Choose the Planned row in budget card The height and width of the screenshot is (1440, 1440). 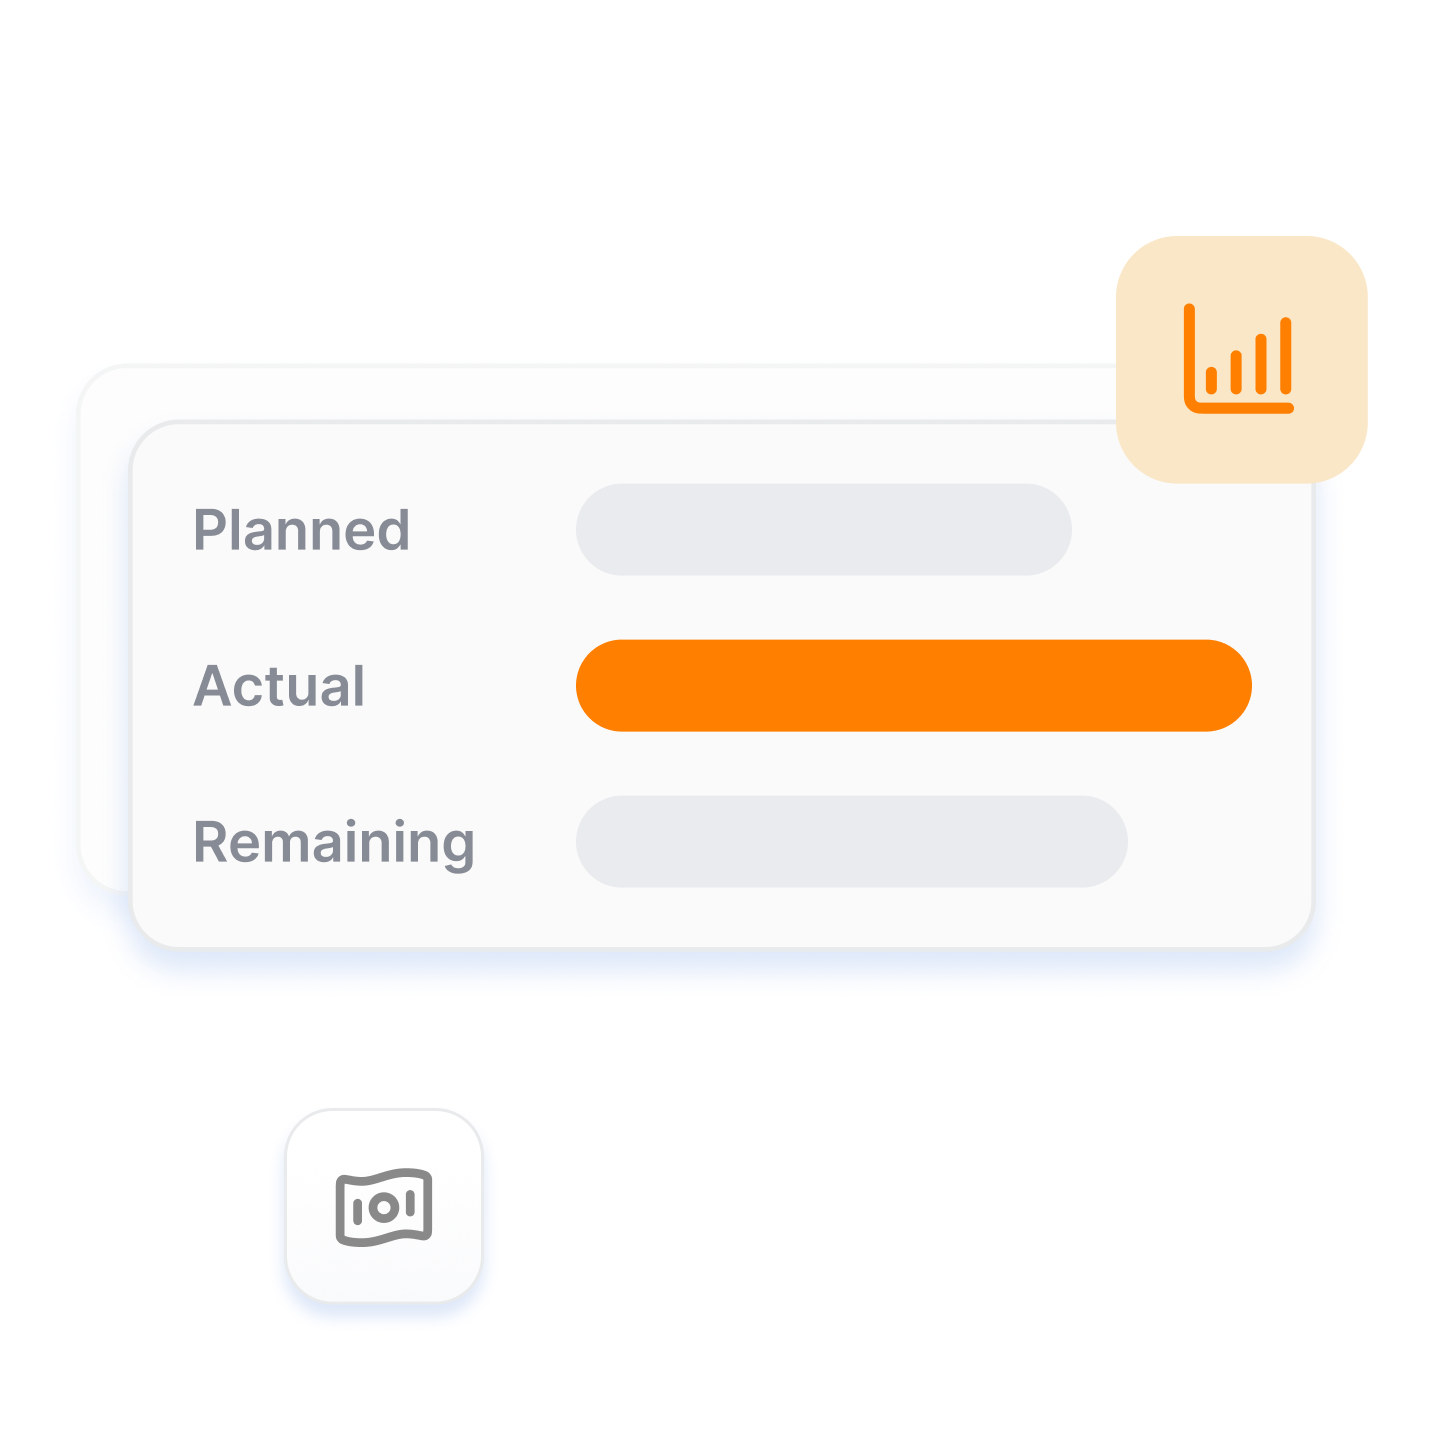pyautogui.click(x=632, y=530)
